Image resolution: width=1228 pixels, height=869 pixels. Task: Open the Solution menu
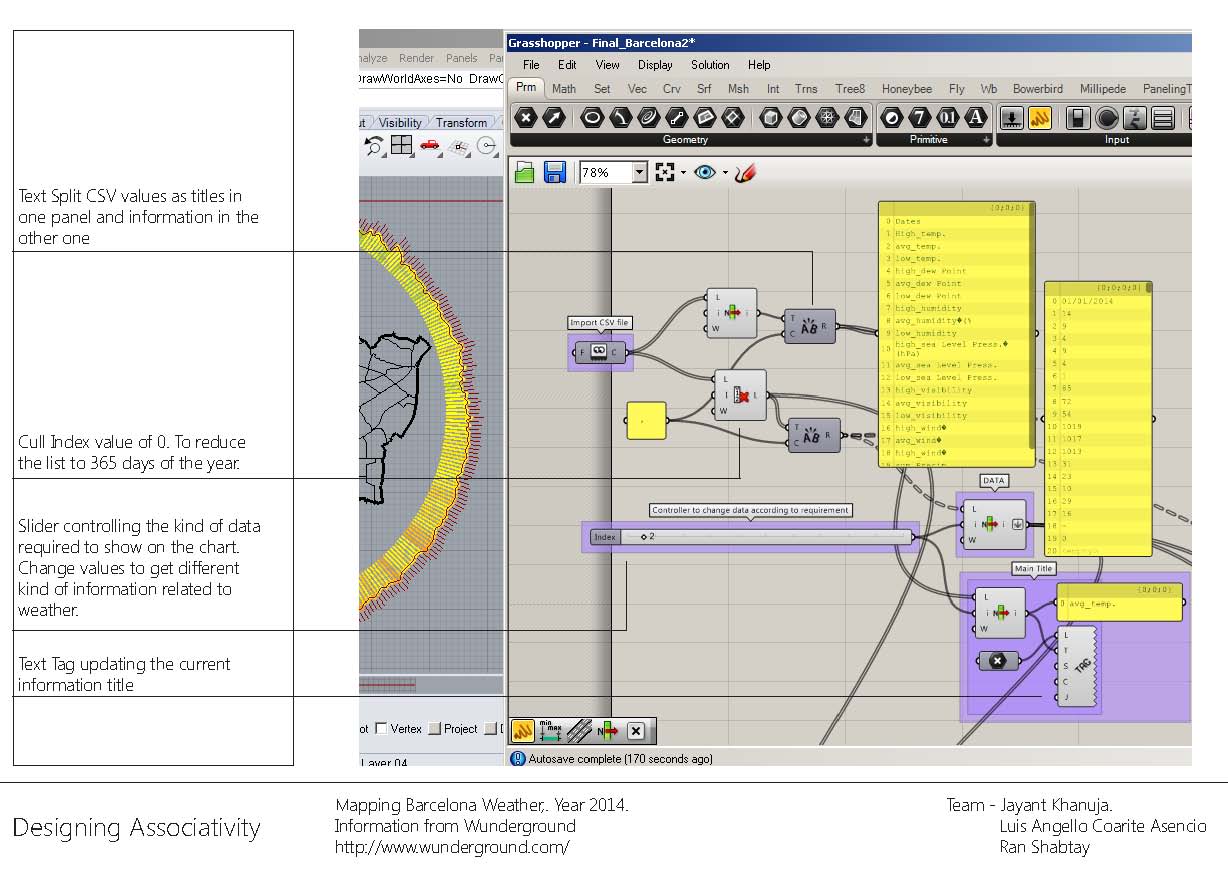[710, 65]
